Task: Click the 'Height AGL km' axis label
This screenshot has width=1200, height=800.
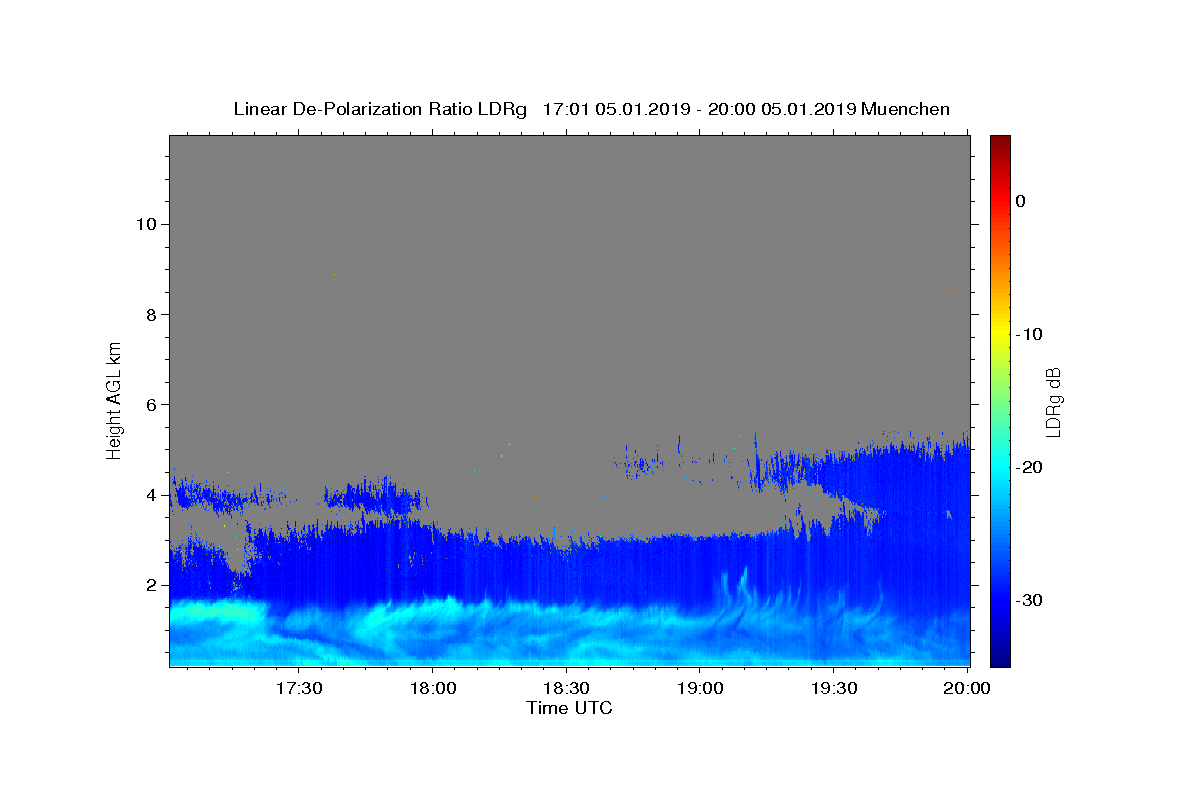Action: (114, 400)
